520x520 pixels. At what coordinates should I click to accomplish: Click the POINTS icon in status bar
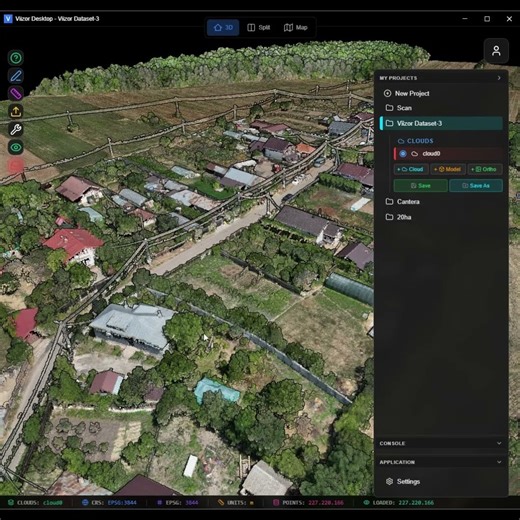click(x=276, y=503)
